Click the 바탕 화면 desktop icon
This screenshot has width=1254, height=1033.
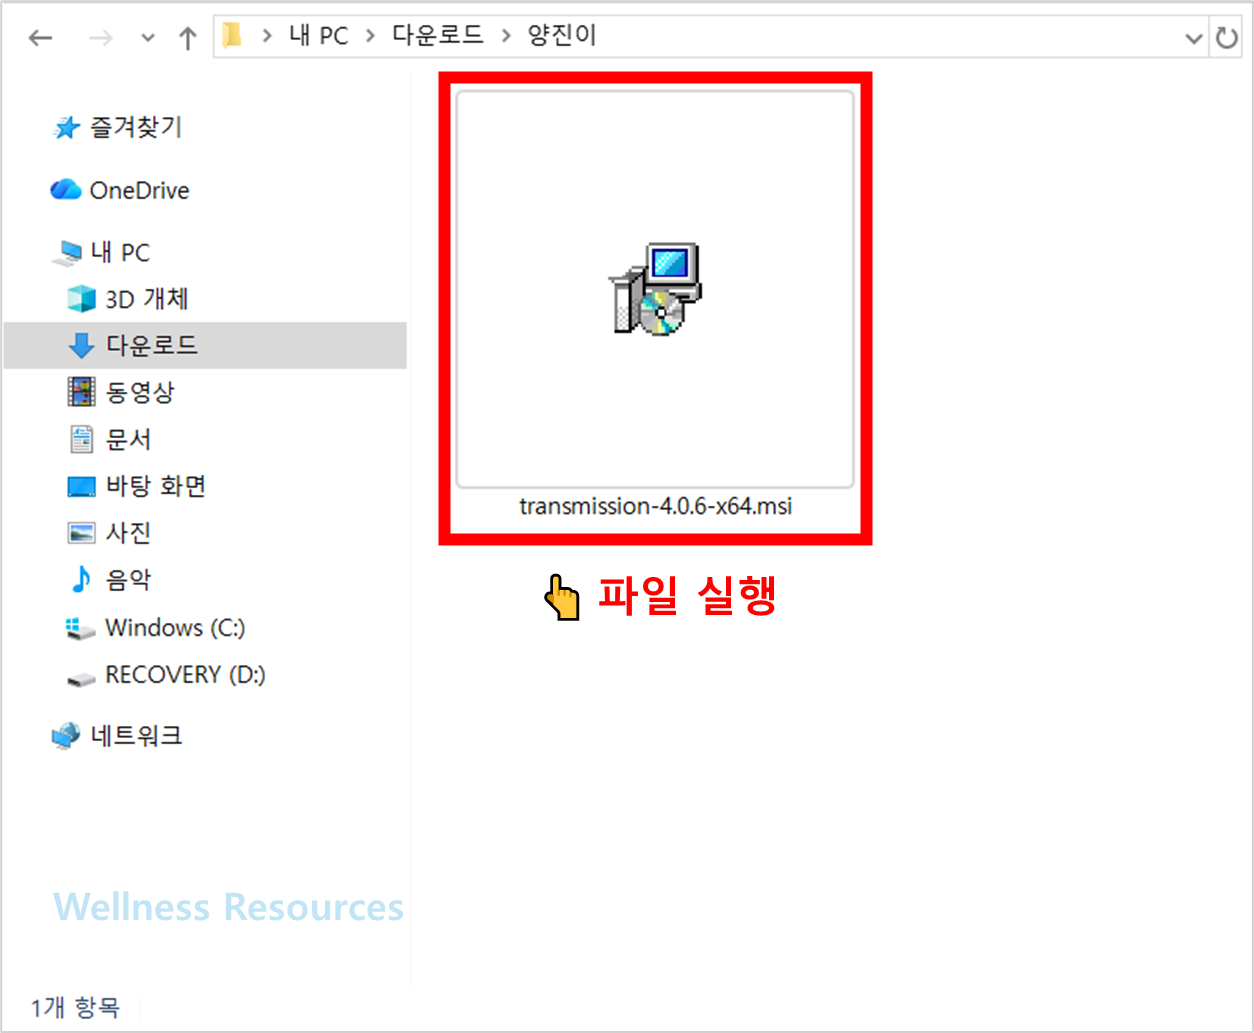81,487
